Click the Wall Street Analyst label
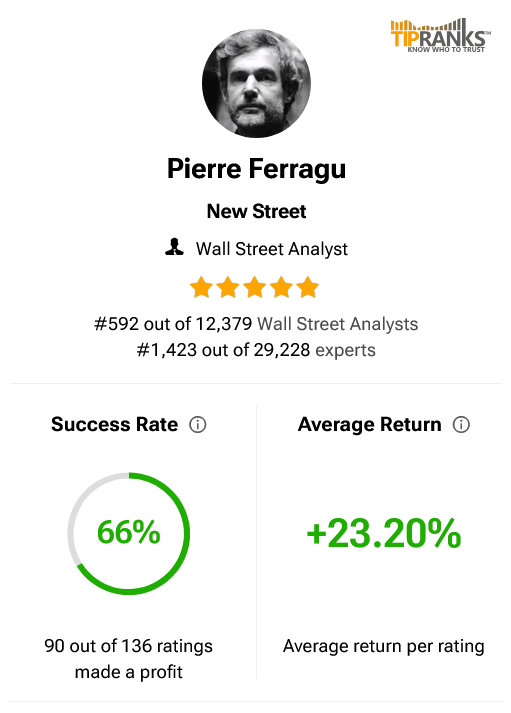 point(272,249)
